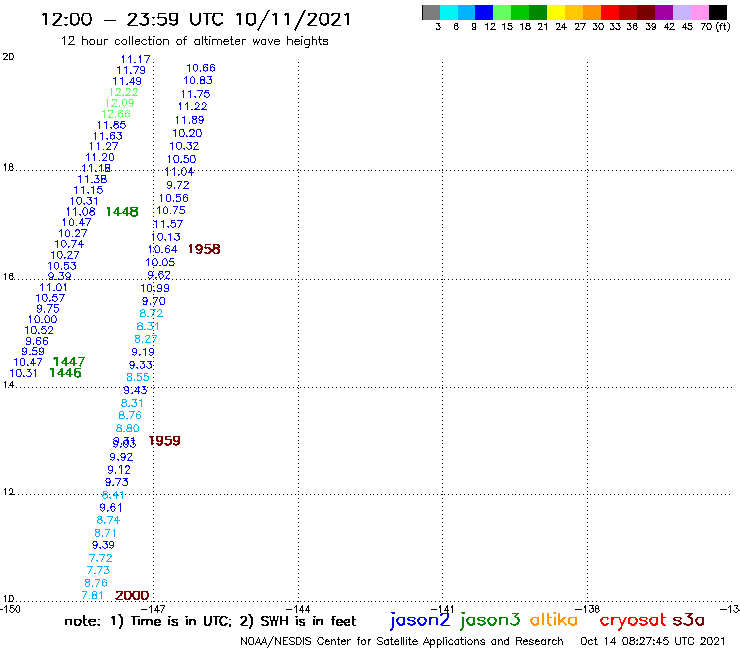Click the jason2 satellite label
This screenshot has height=650, width=740.
(x=420, y=620)
